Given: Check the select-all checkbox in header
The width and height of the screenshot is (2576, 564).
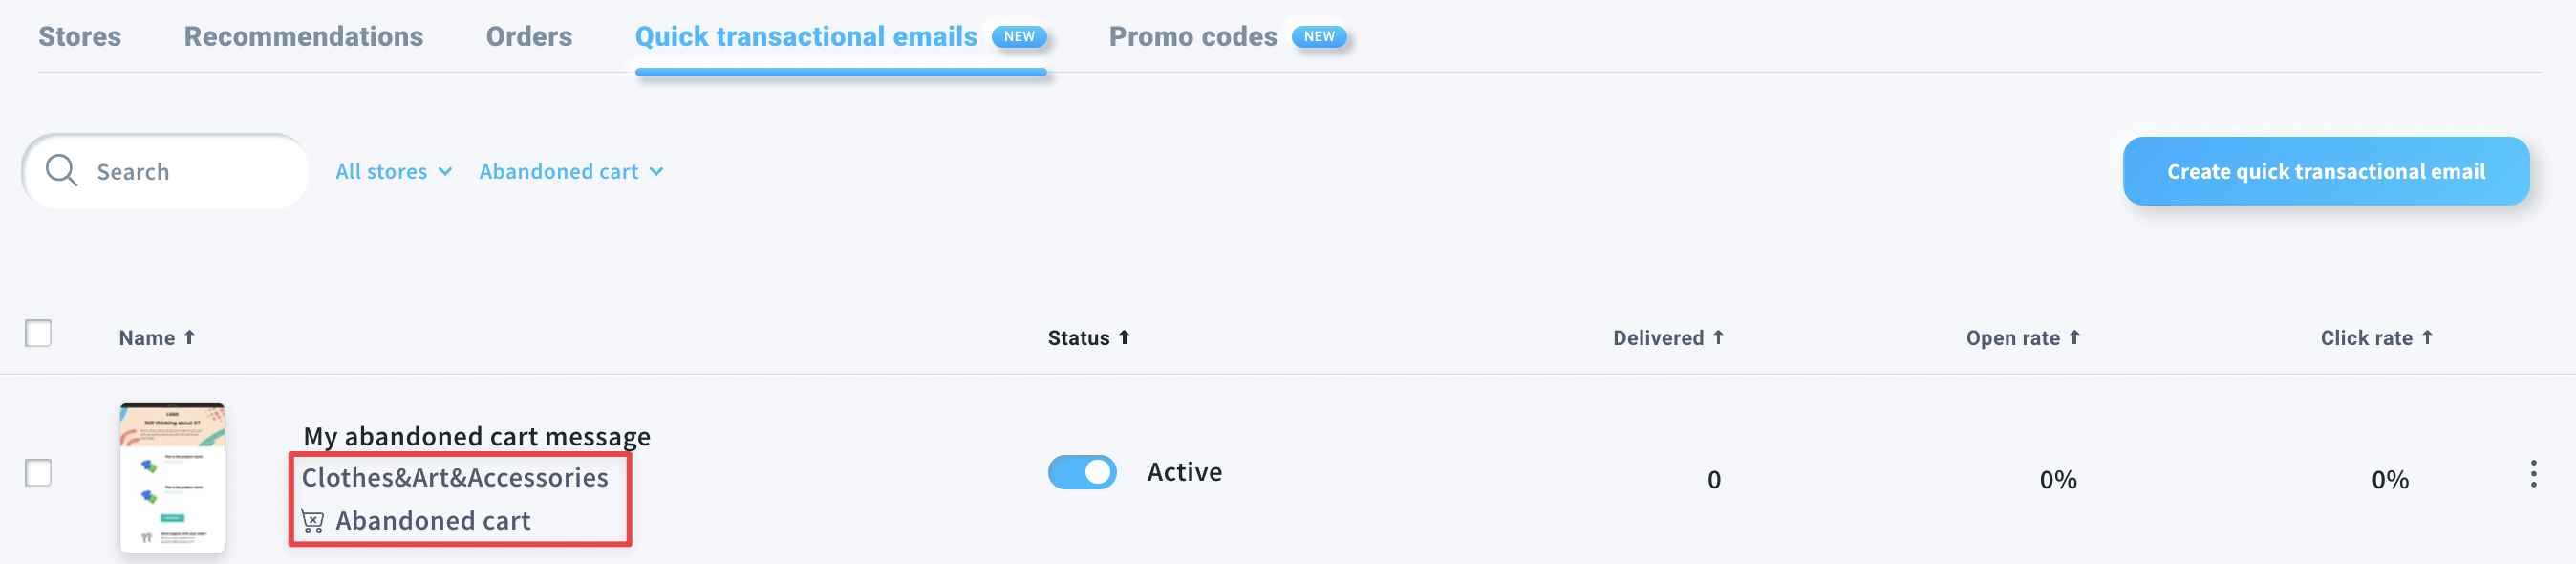Looking at the screenshot, I should 38,333.
